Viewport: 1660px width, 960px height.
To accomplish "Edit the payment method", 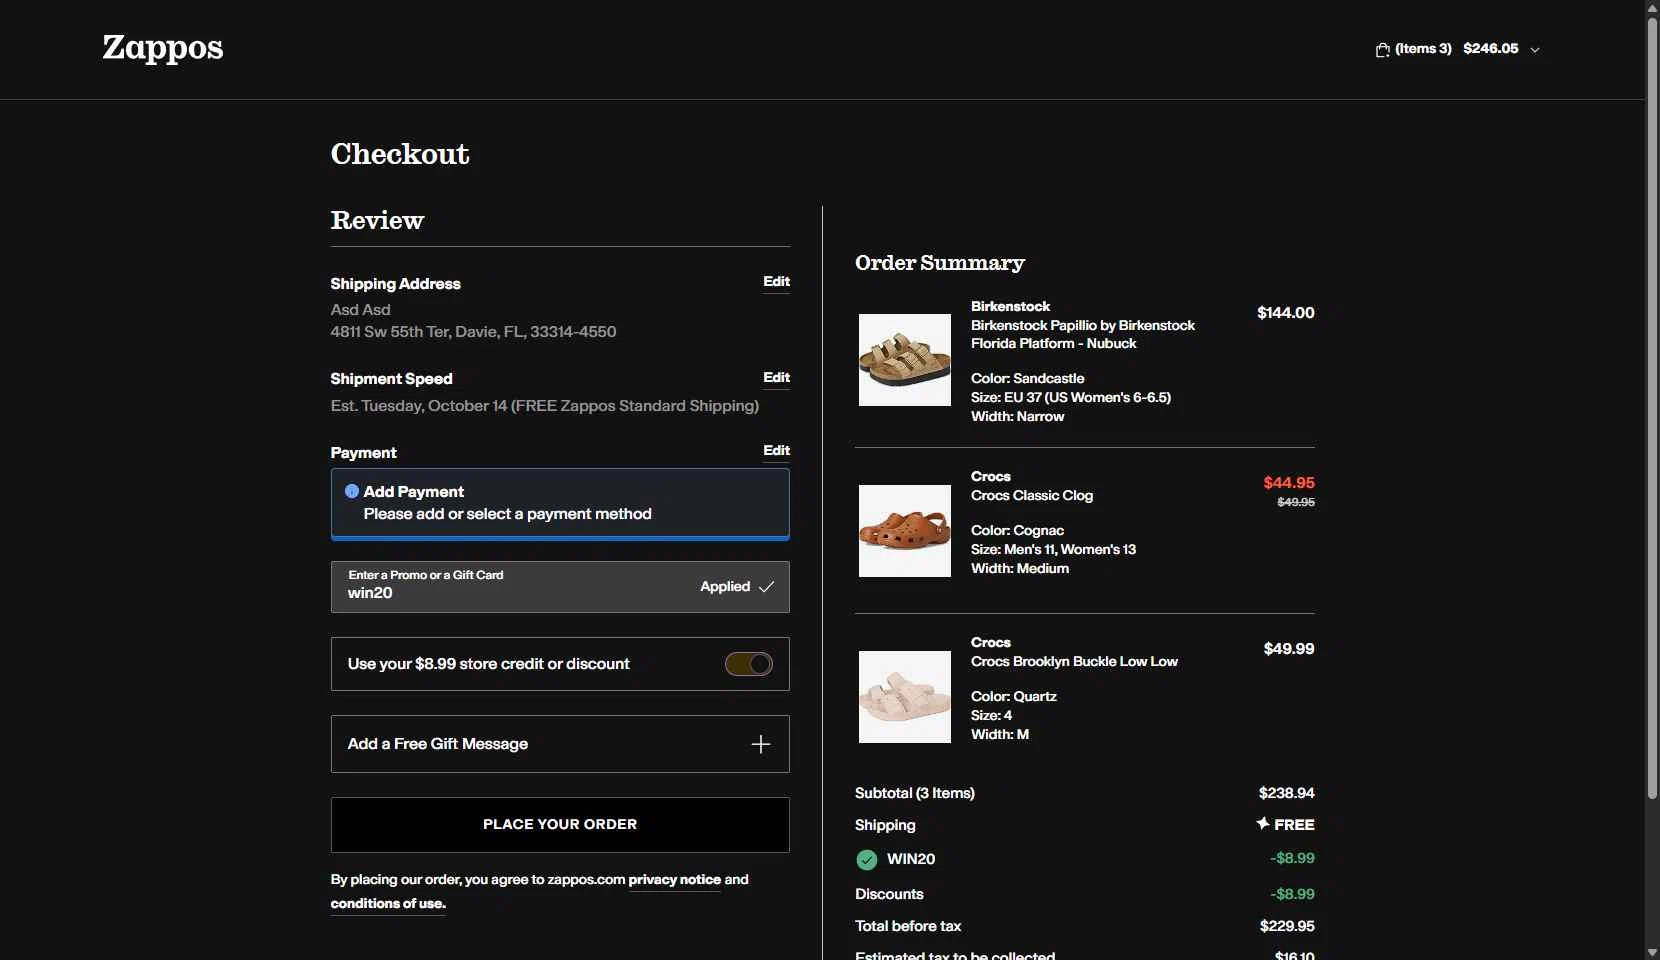I will (x=776, y=451).
